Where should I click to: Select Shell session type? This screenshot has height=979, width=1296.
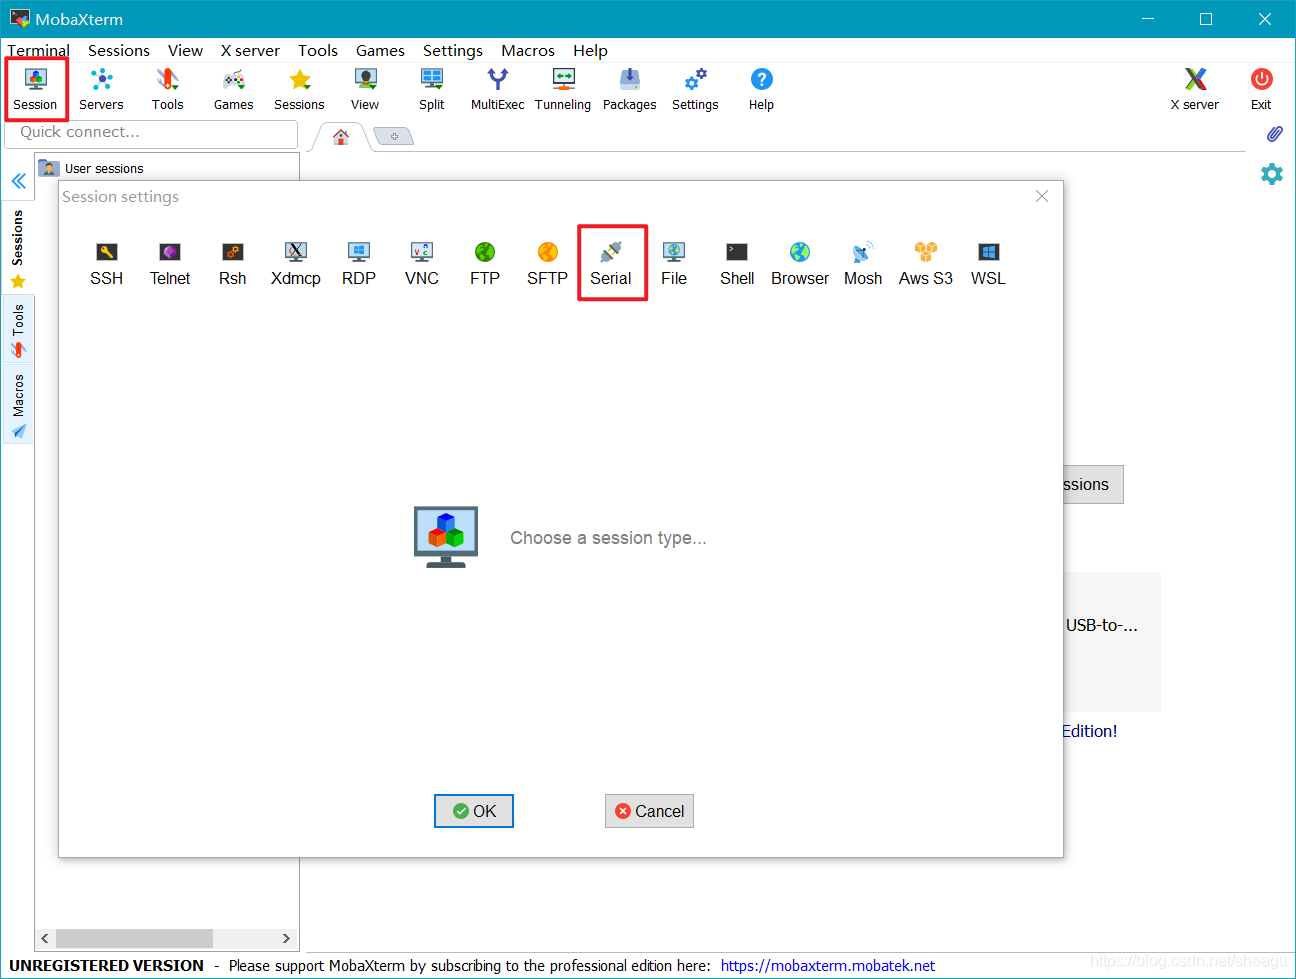click(737, 264)
